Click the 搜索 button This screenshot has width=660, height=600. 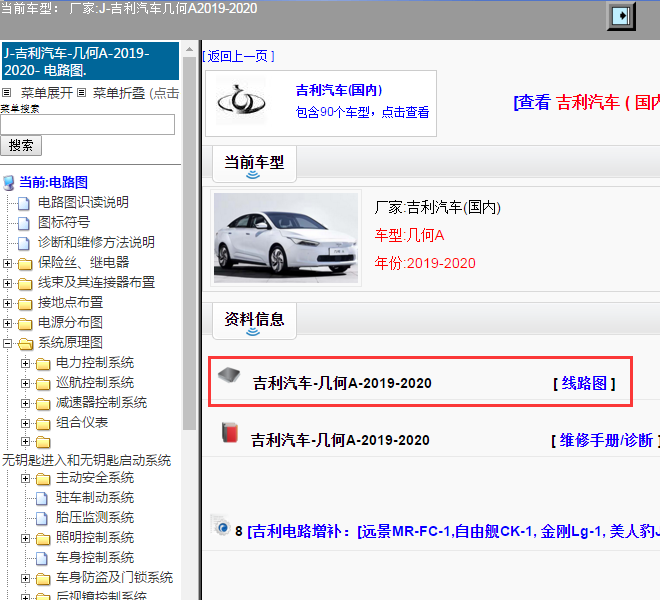(21, 146)
